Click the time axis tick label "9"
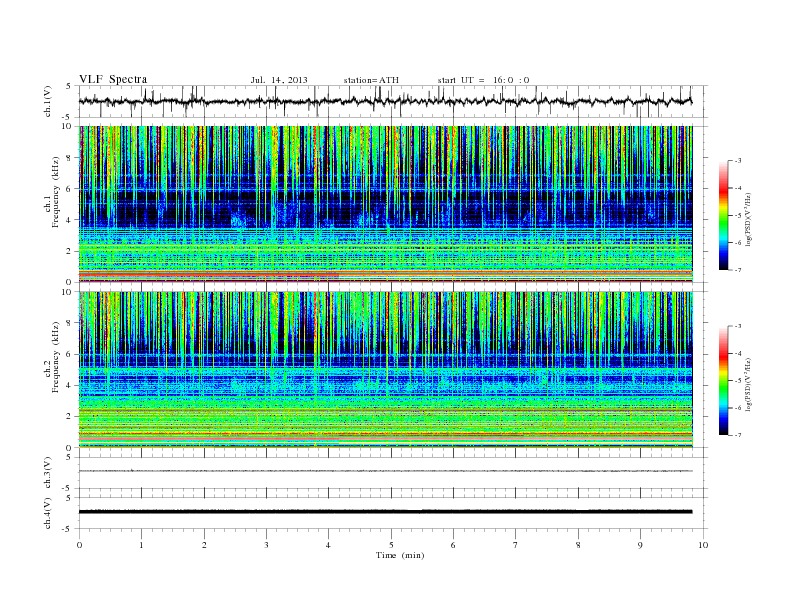Image resolution: width=792 pixels, height=612 pixels. [640, 545]
